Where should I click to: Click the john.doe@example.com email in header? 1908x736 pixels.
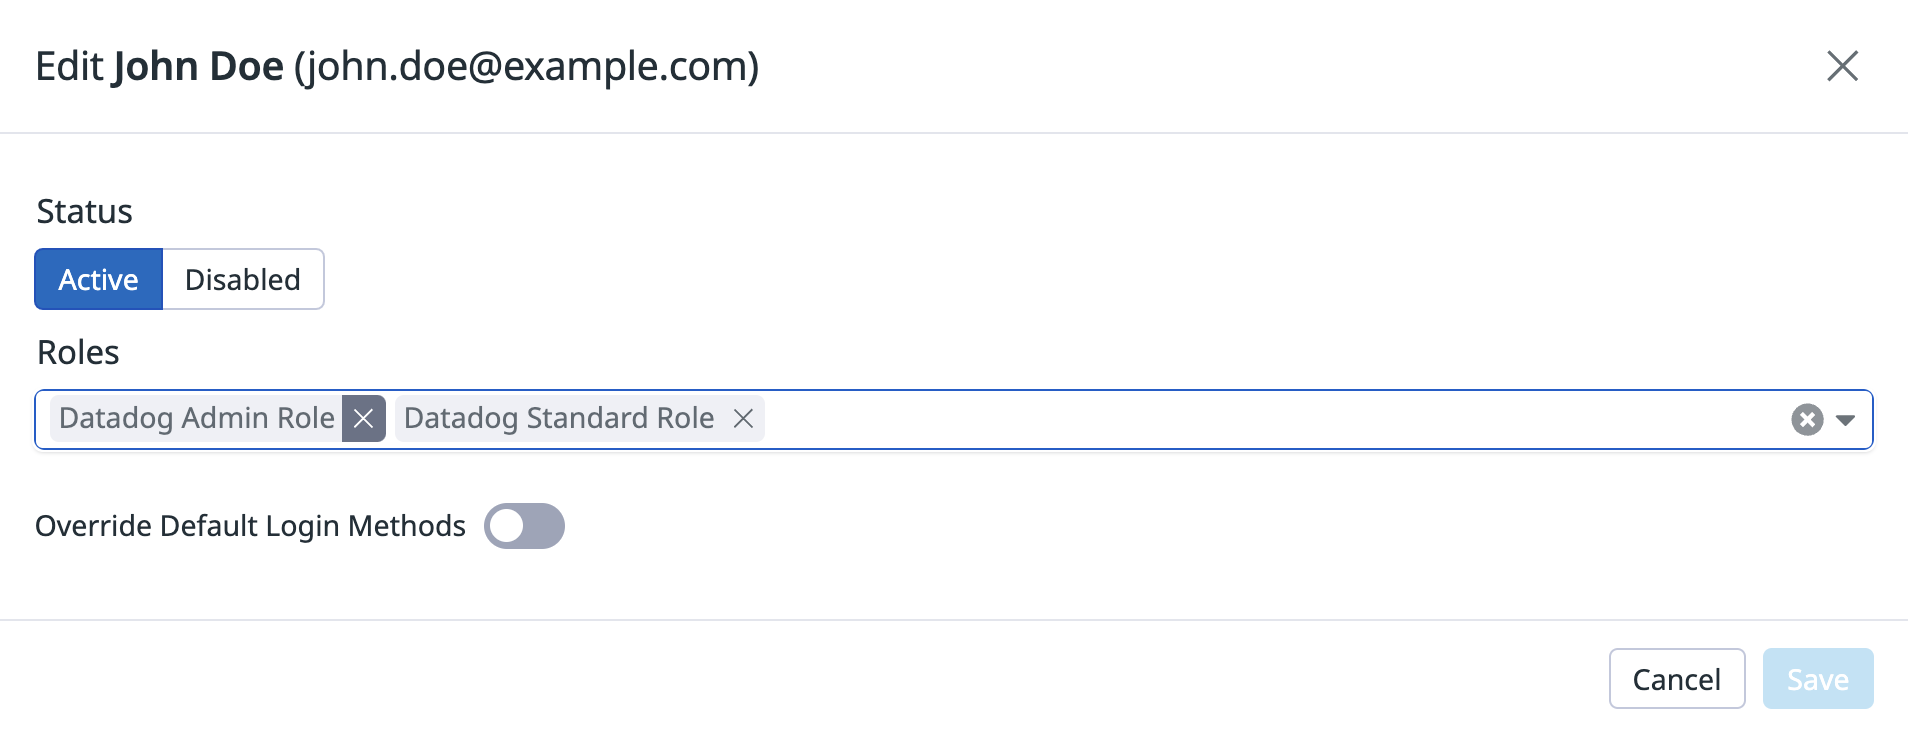click(526, 66)
